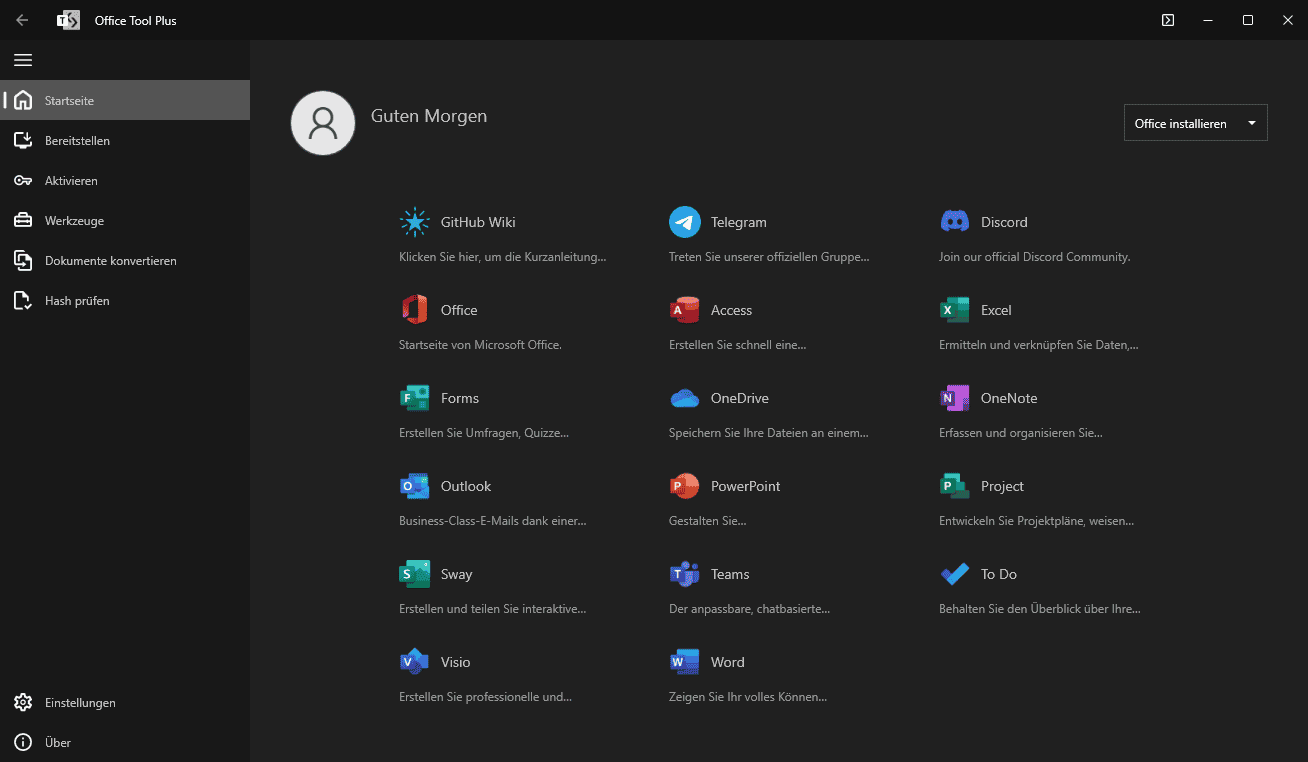Open the GitHub Wiki star icon
The image size is (1308, 762).
[x=414, y=222]
